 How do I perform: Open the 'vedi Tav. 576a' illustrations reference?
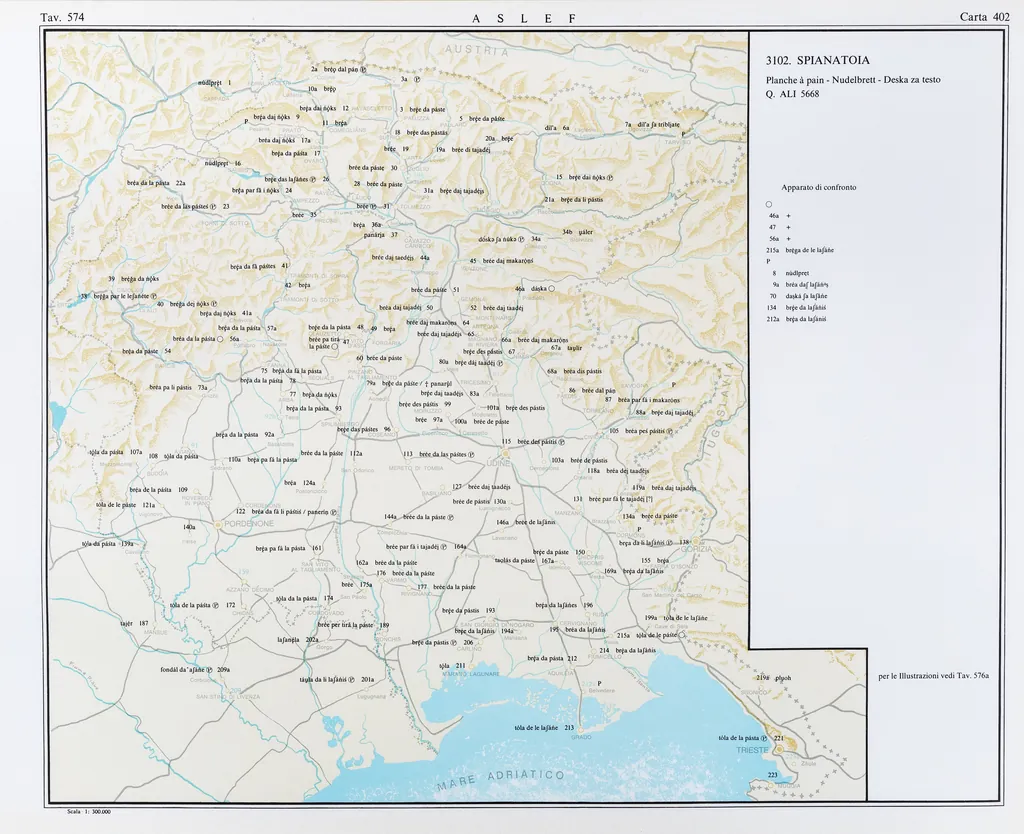coord(932,676)
